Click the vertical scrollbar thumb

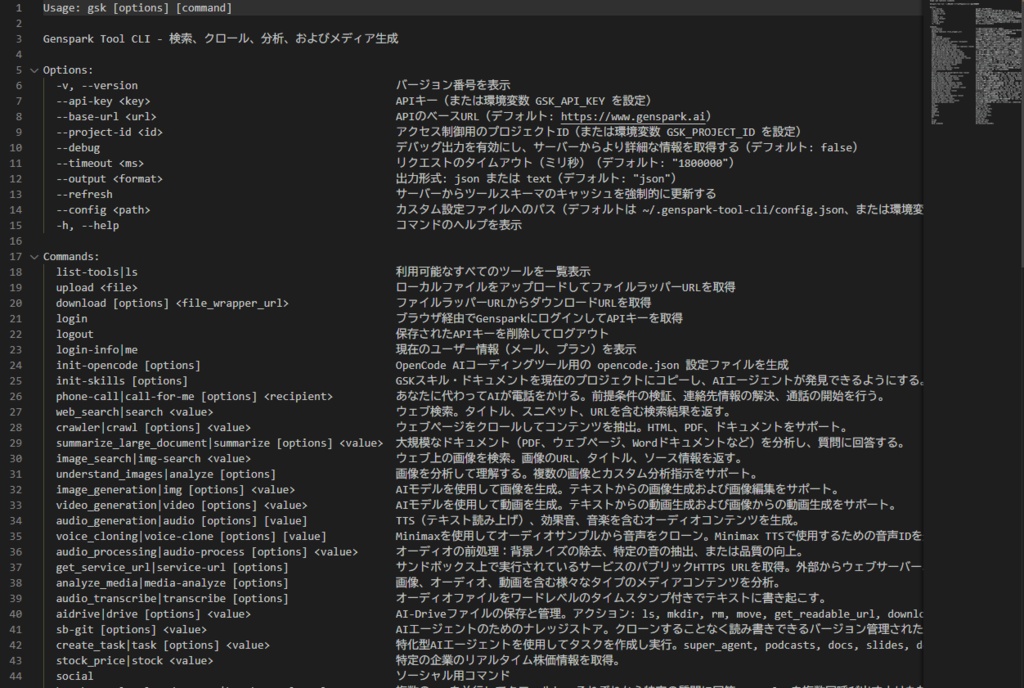(1021, 134)
